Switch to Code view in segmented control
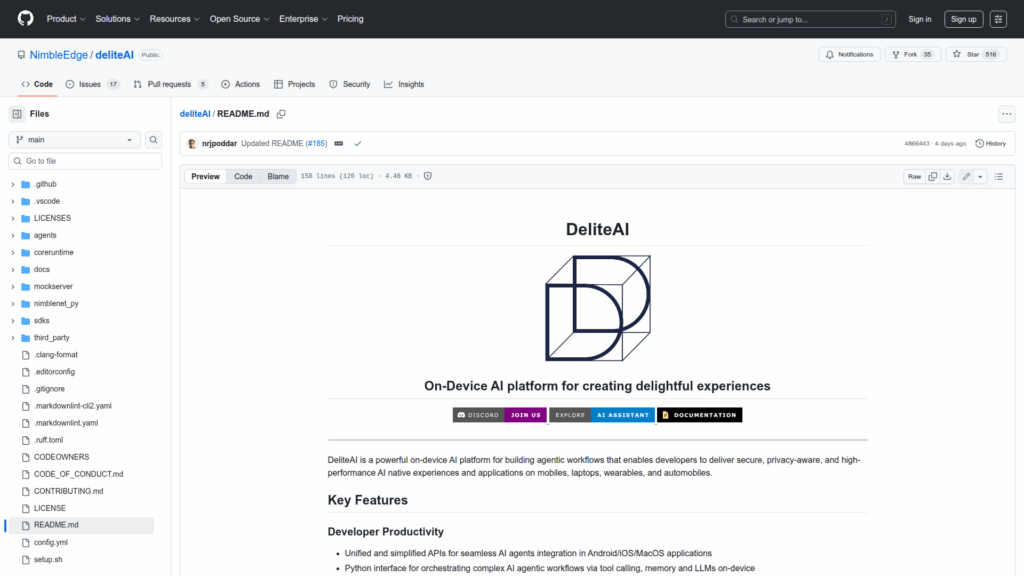This screenshot has height=576, width=1024. (243, 176)
